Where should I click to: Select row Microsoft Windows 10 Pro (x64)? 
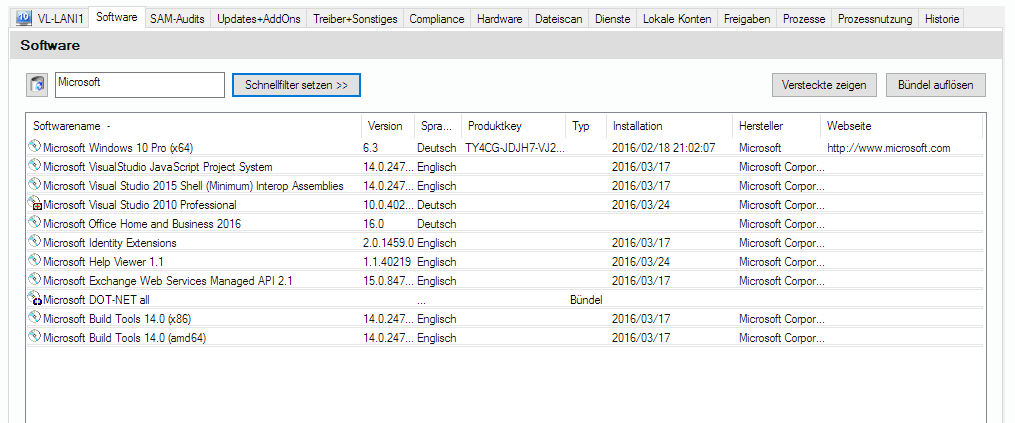pyautogui.click(x=505, y=148)
